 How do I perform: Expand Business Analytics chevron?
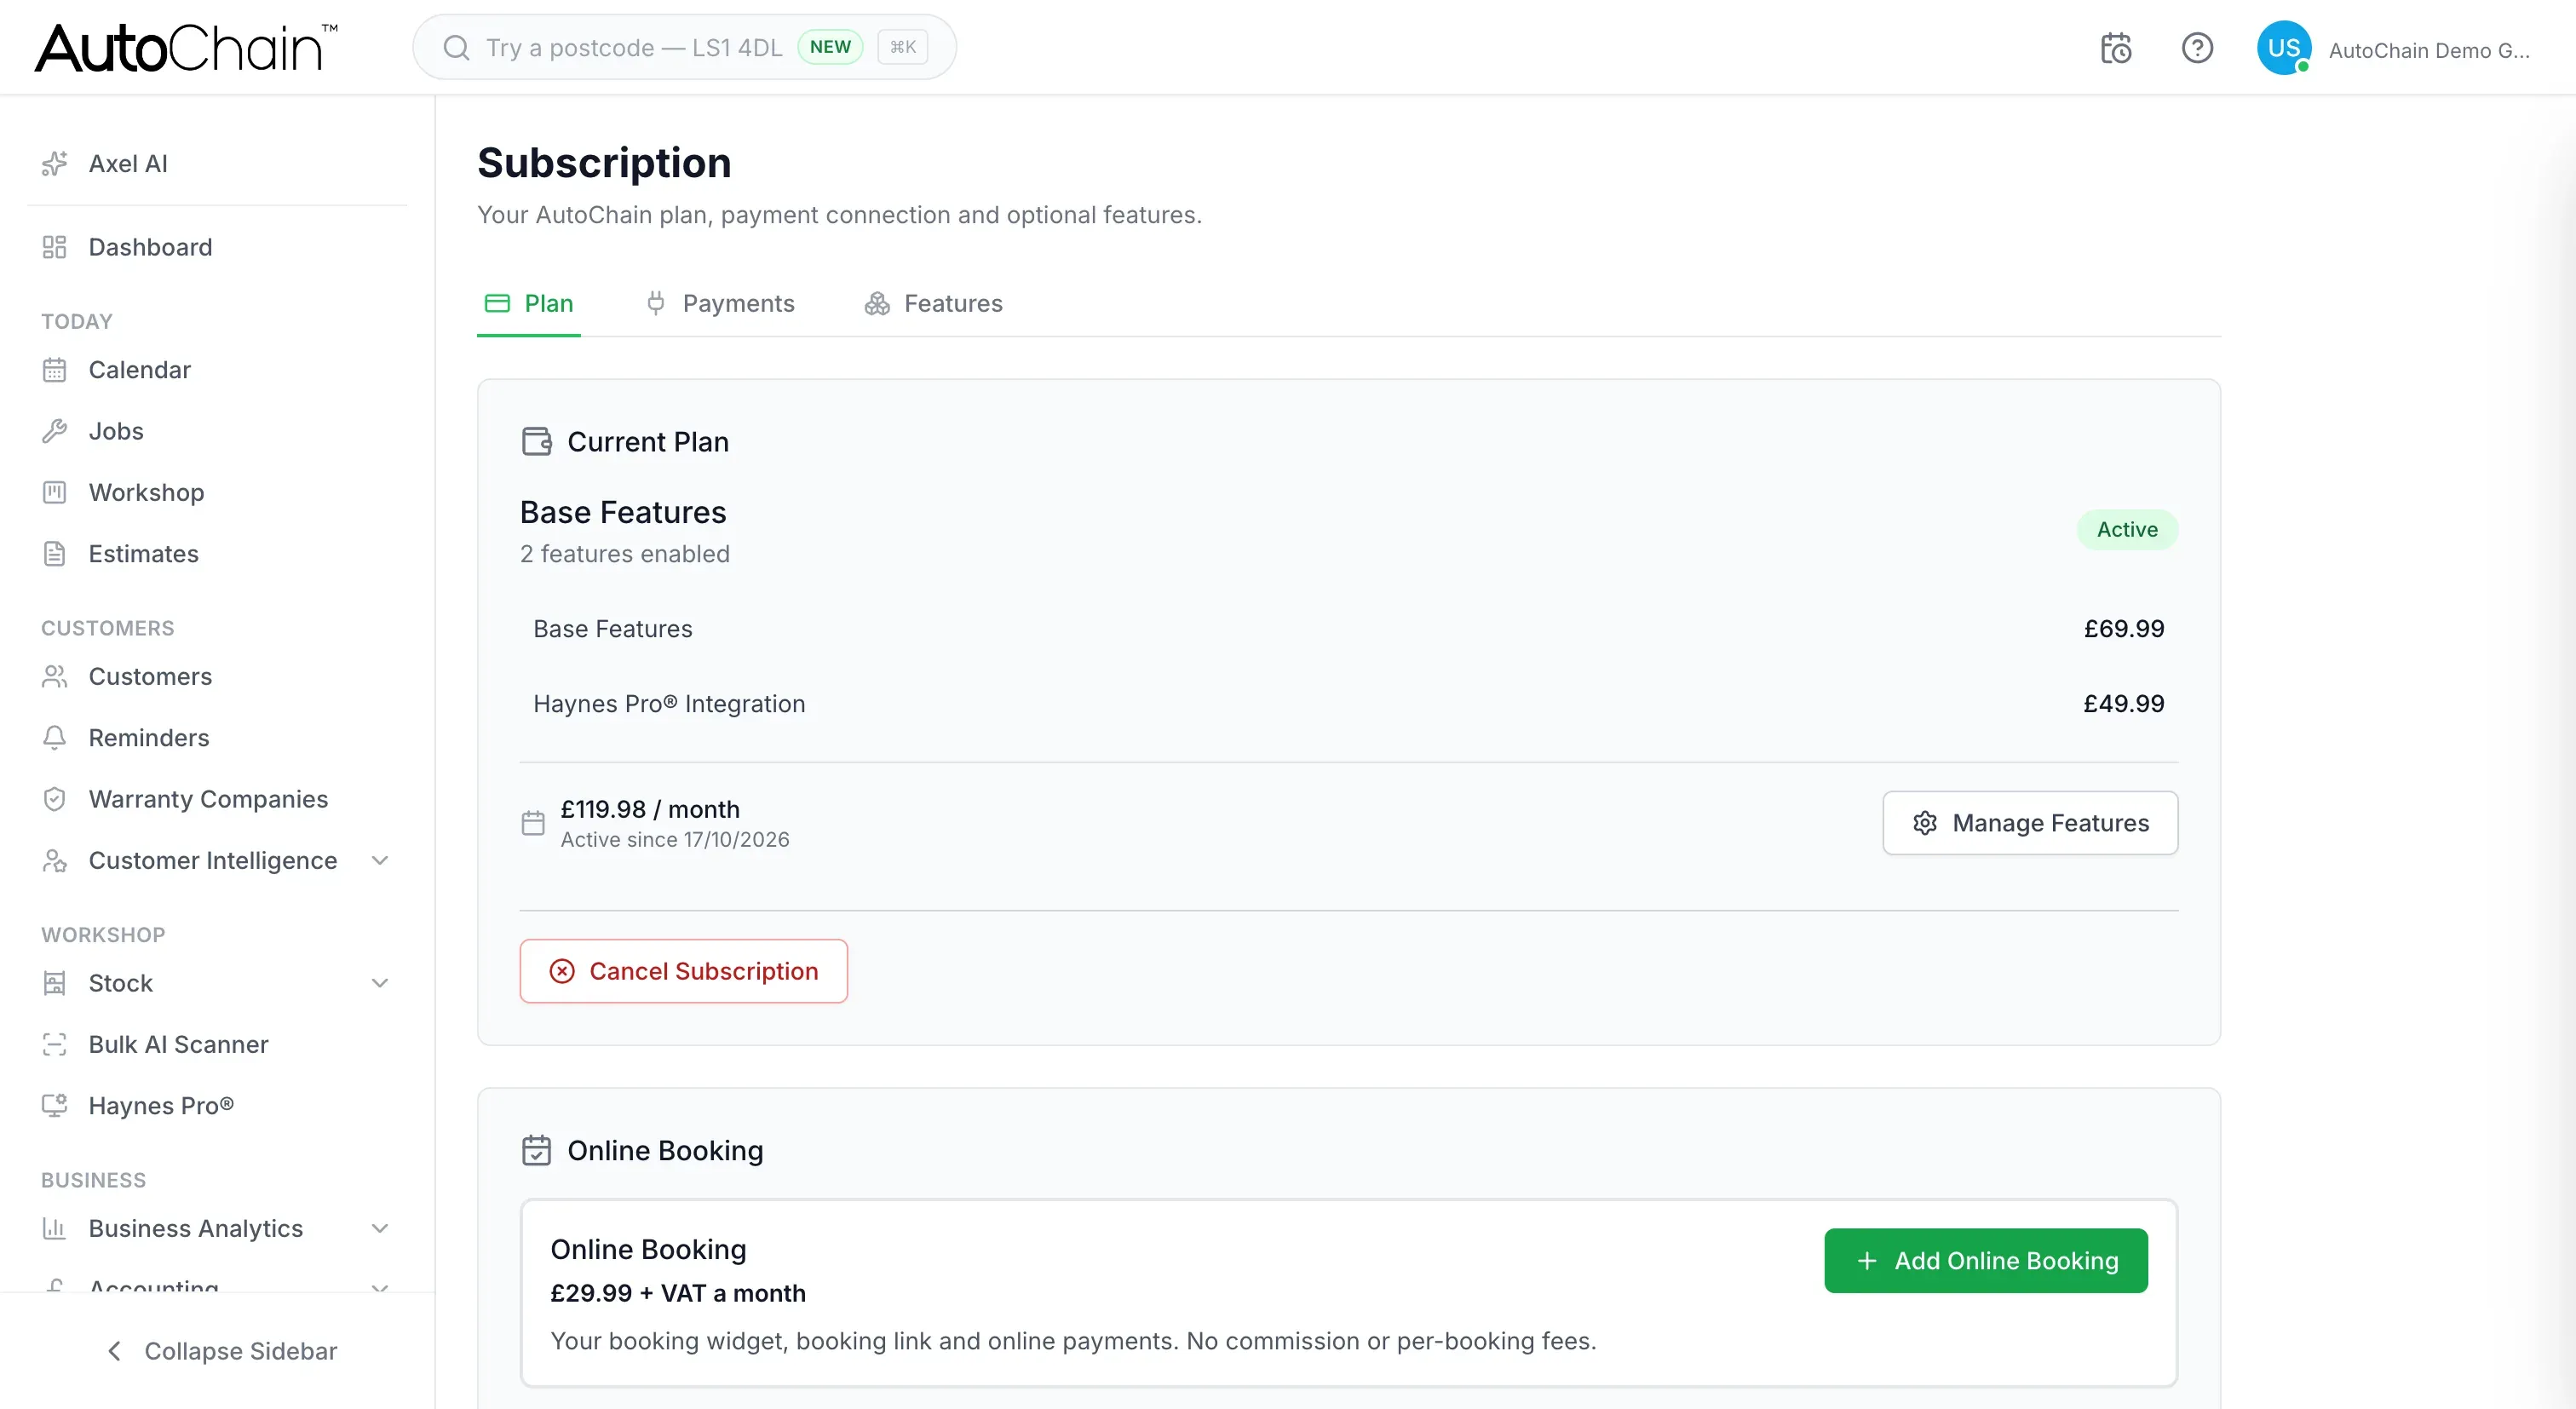point(380,1228)
